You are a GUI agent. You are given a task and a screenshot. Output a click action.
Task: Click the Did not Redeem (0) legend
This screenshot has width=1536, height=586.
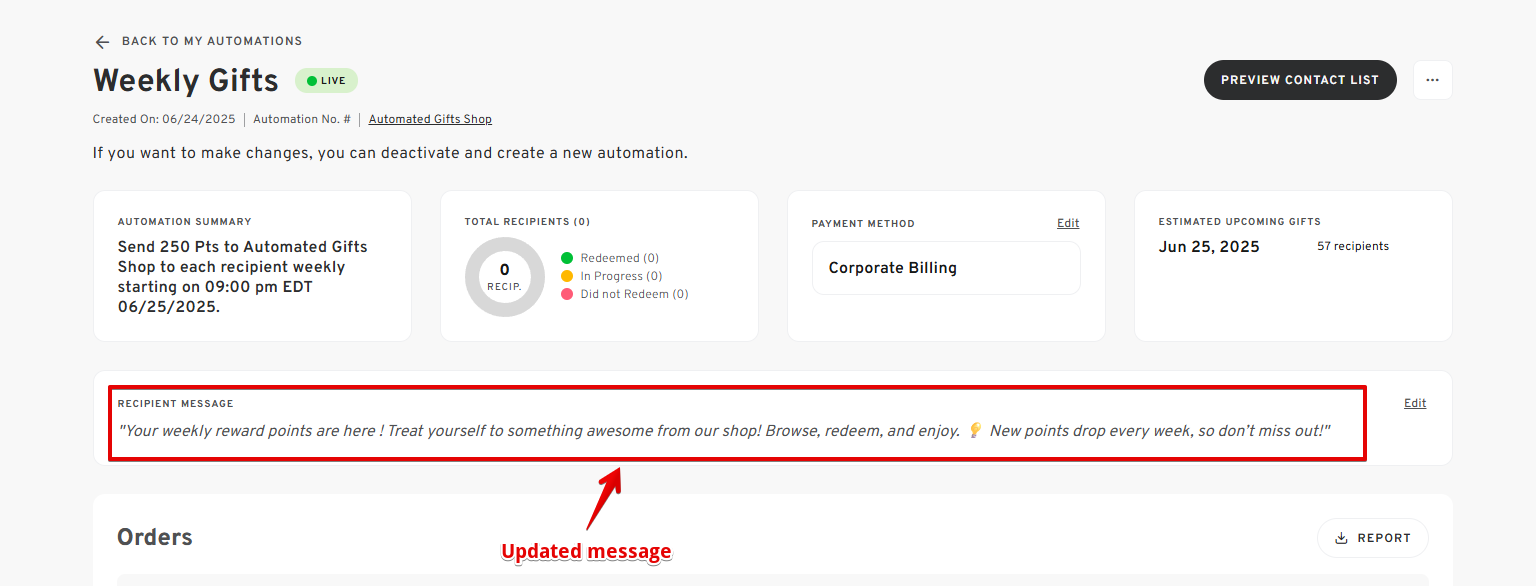click(x=624, y=294)
